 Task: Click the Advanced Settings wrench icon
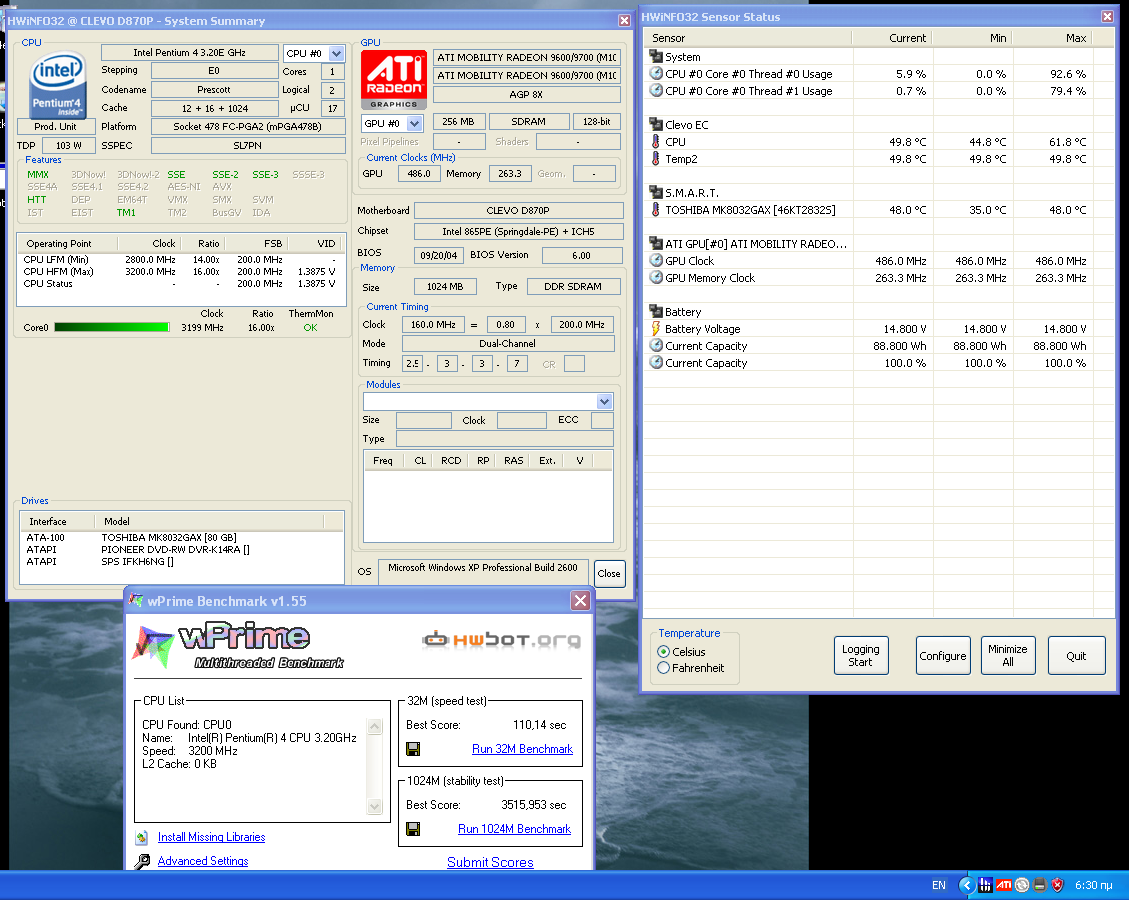click(x=143, y=861)
